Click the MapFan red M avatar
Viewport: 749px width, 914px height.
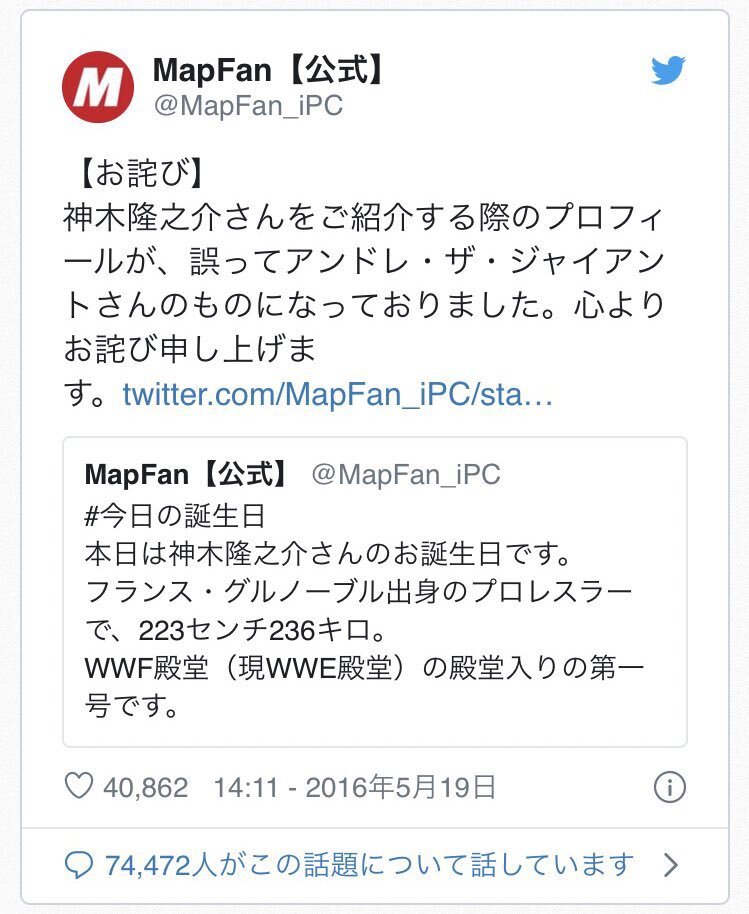click(x=97, y=87)
